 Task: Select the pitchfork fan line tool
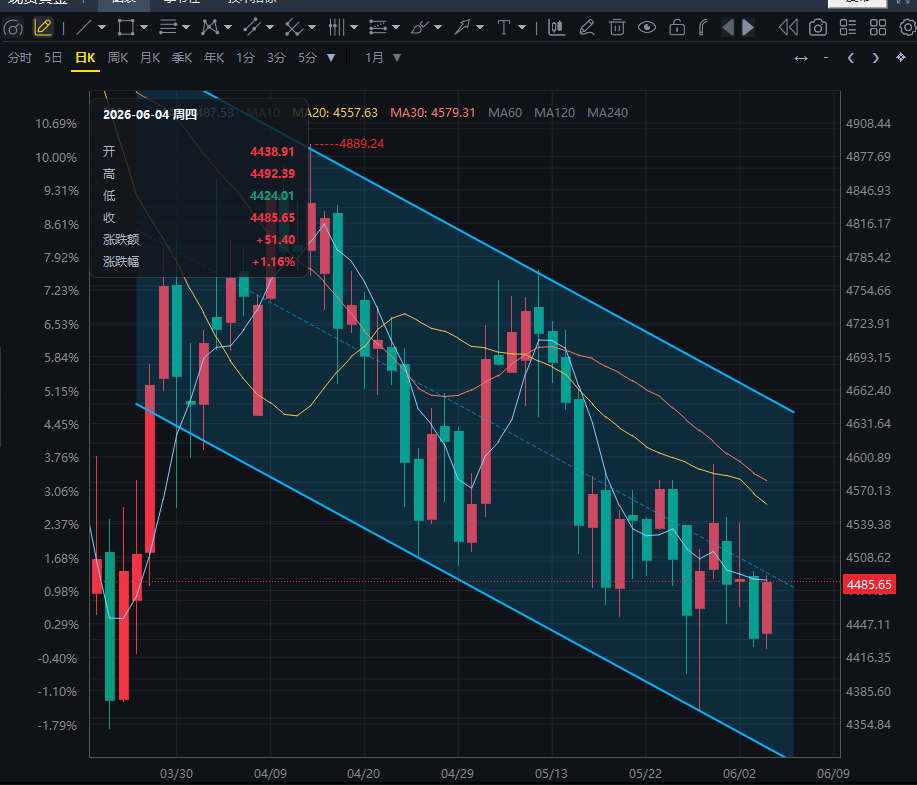[294, 27]
